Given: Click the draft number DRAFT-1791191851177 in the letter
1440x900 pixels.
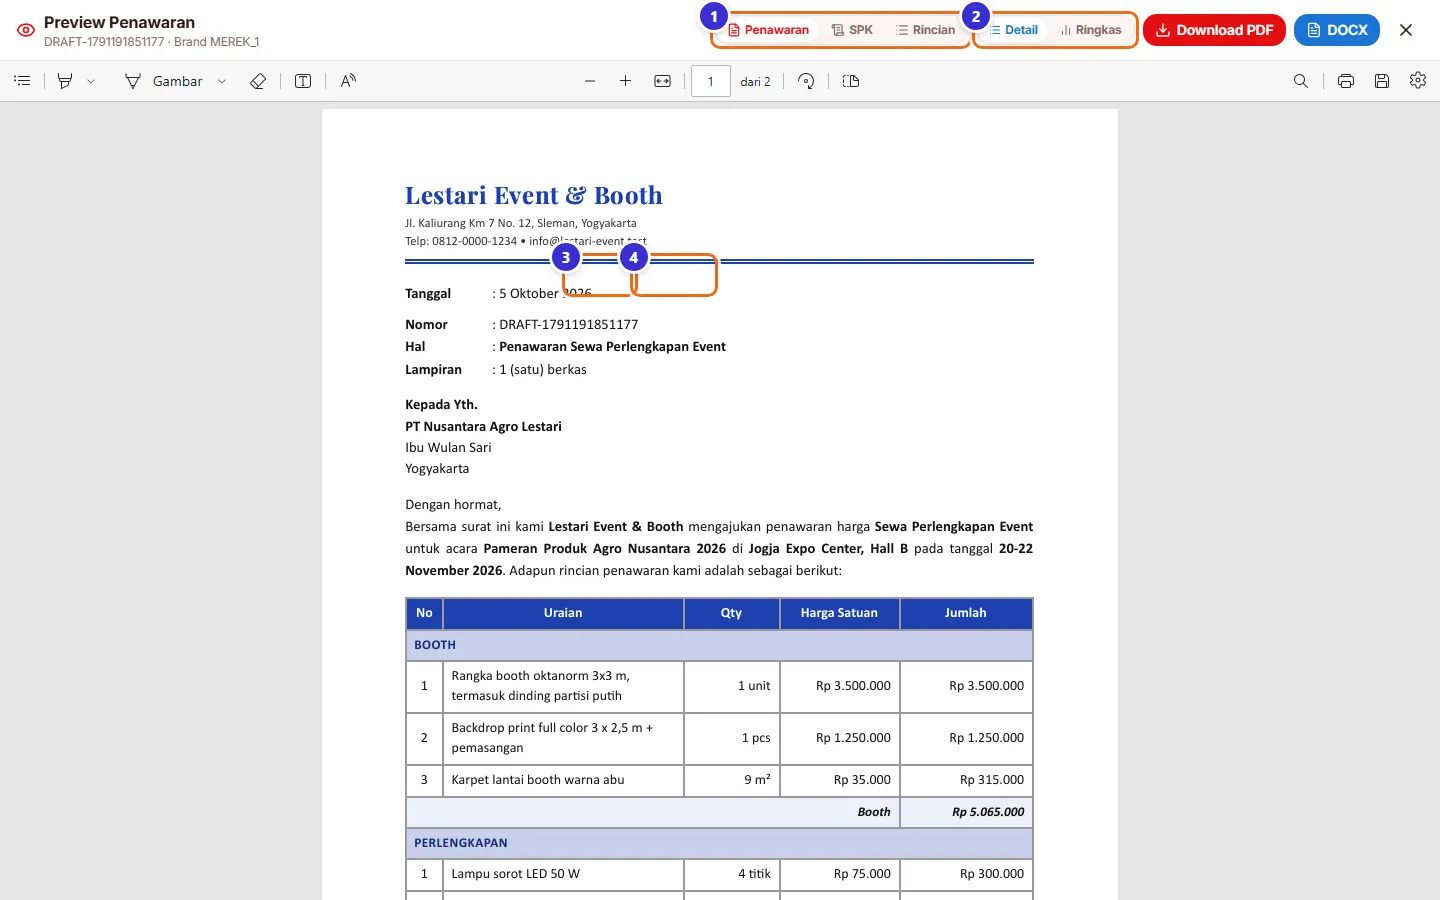Looking at the screenshot, I should click(x=568, y=324).
